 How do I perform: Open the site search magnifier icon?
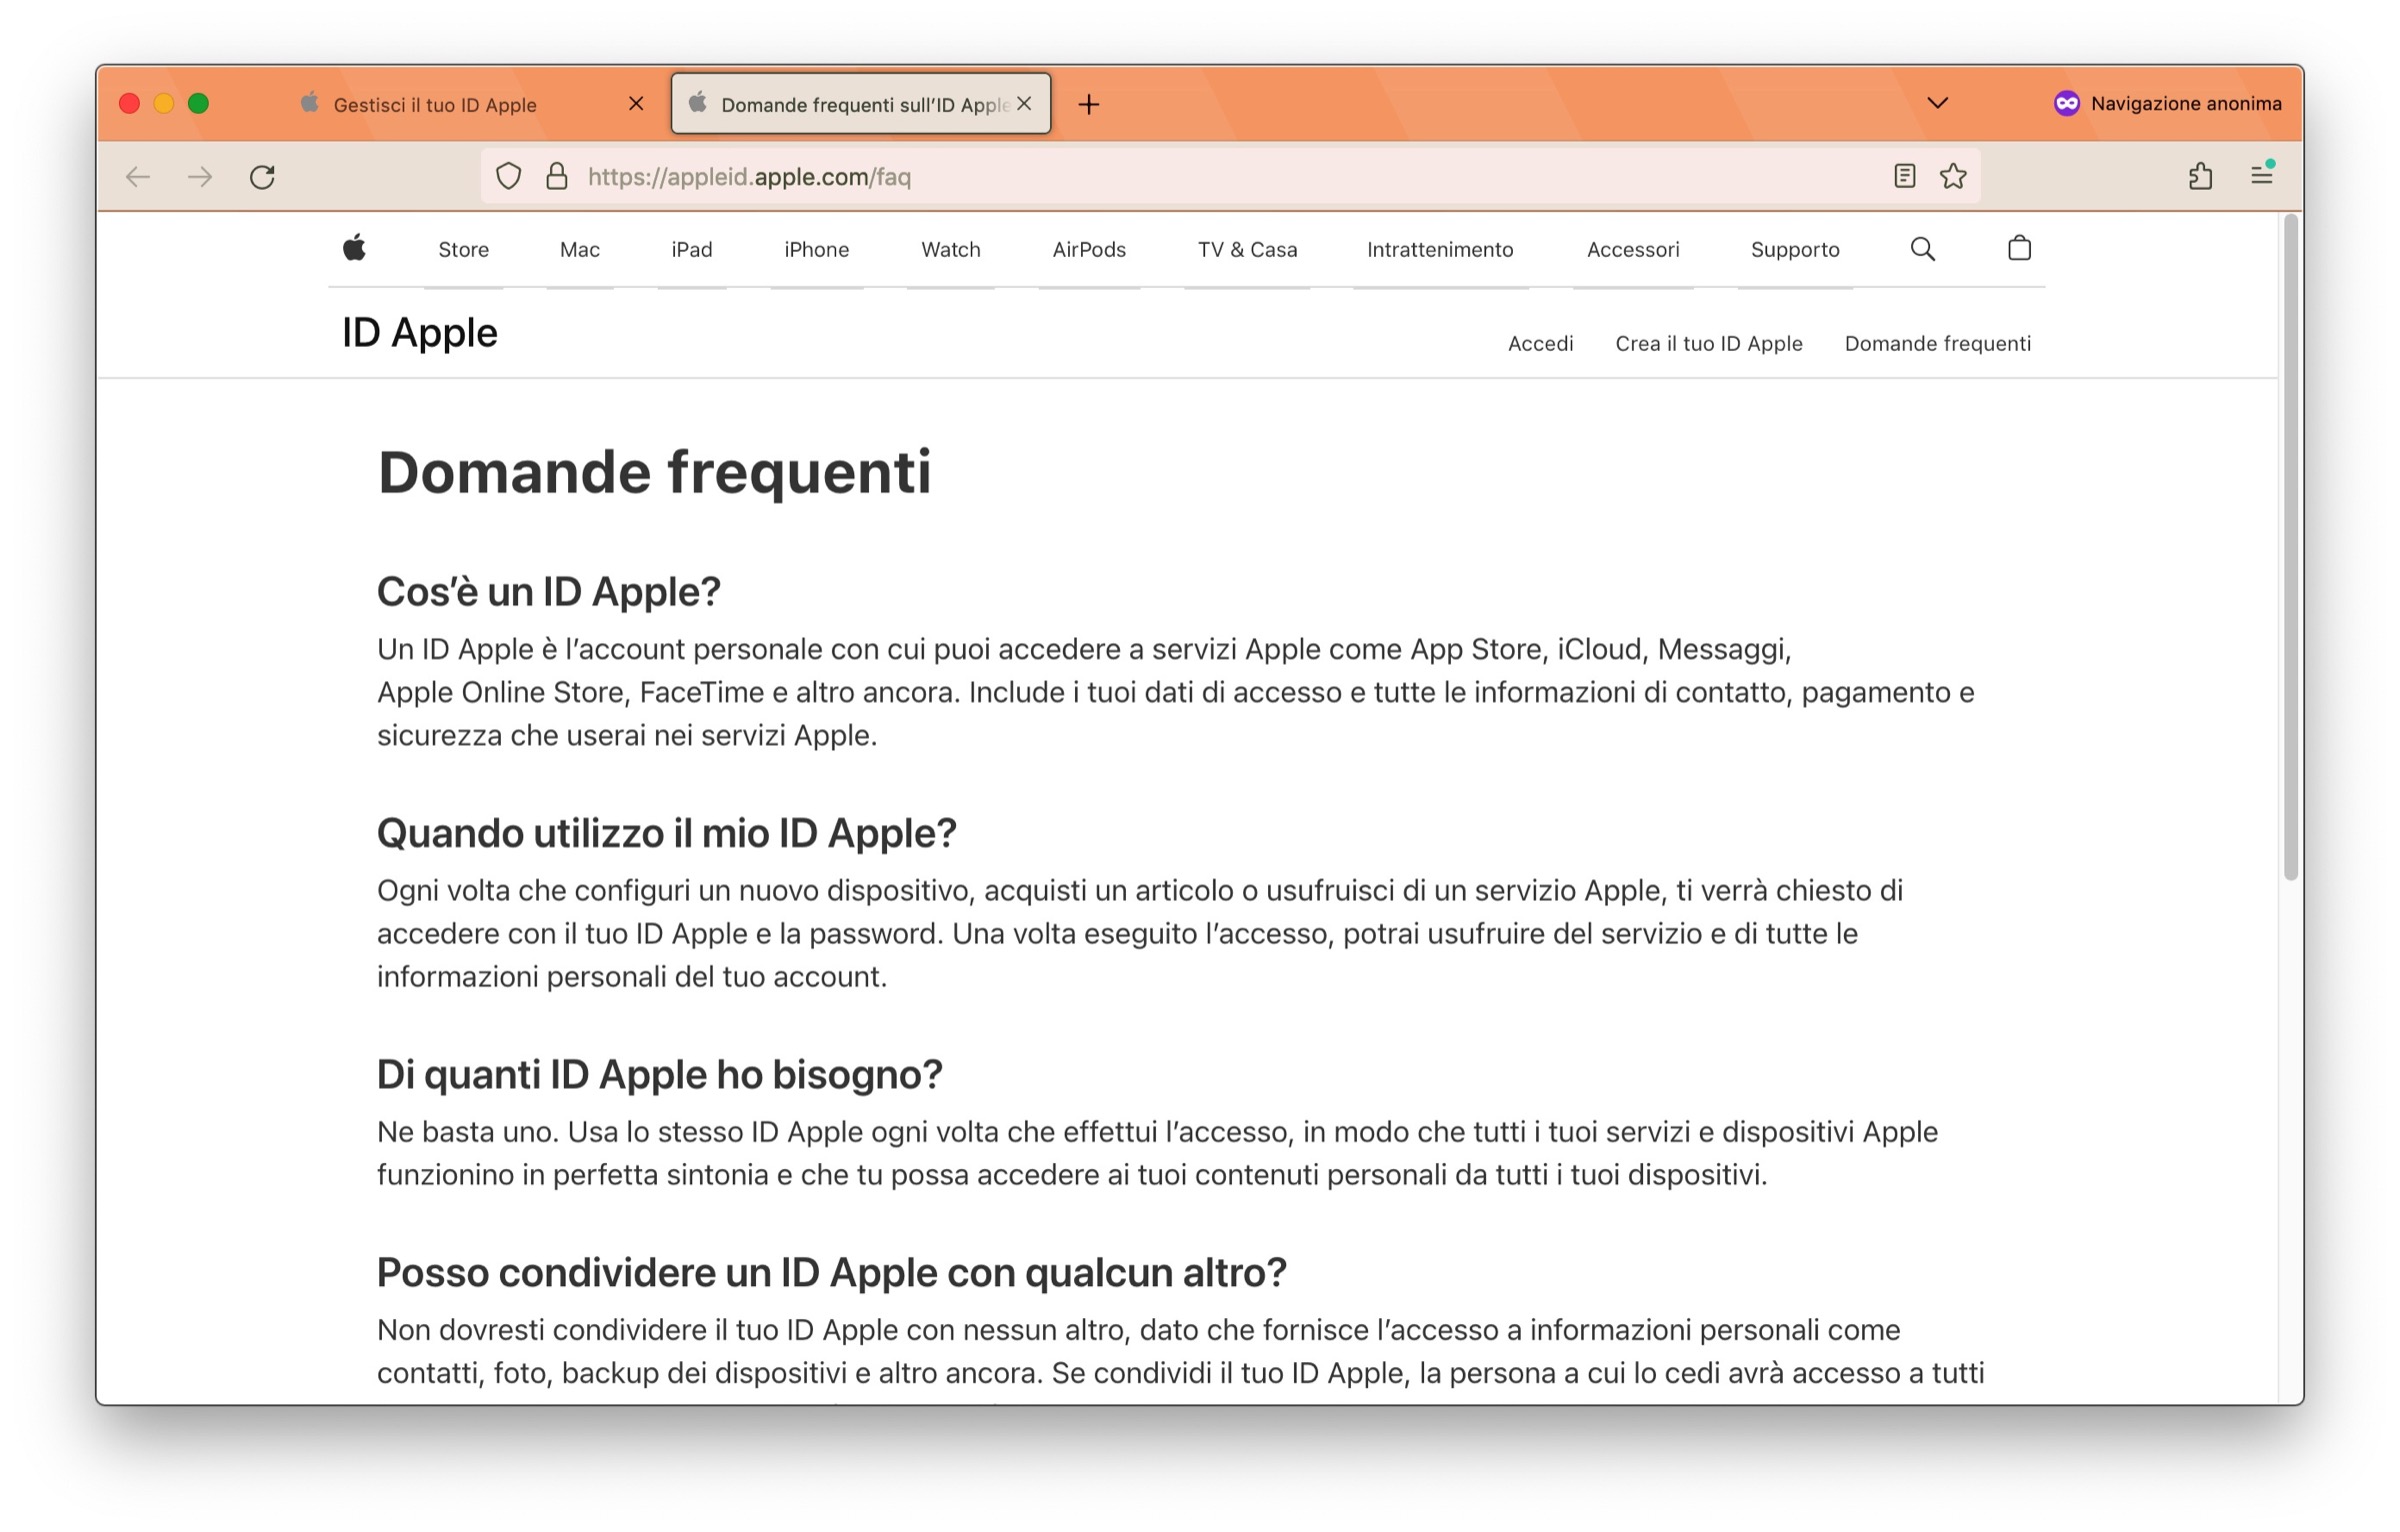click(1922, 249)
